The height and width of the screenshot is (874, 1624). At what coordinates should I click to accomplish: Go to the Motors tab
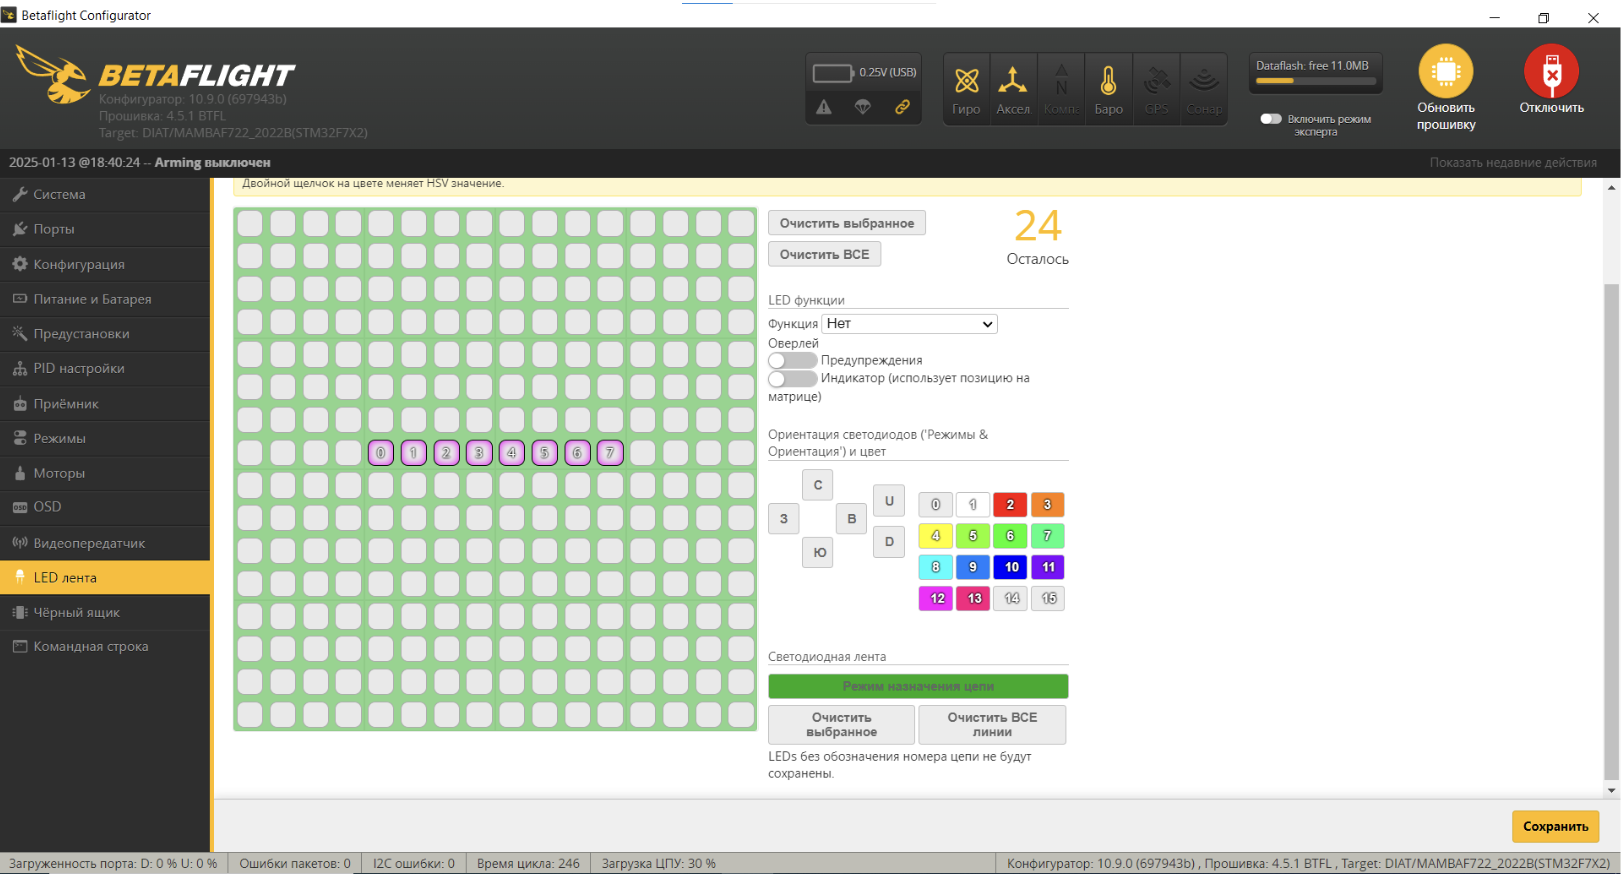click(59, 473)
